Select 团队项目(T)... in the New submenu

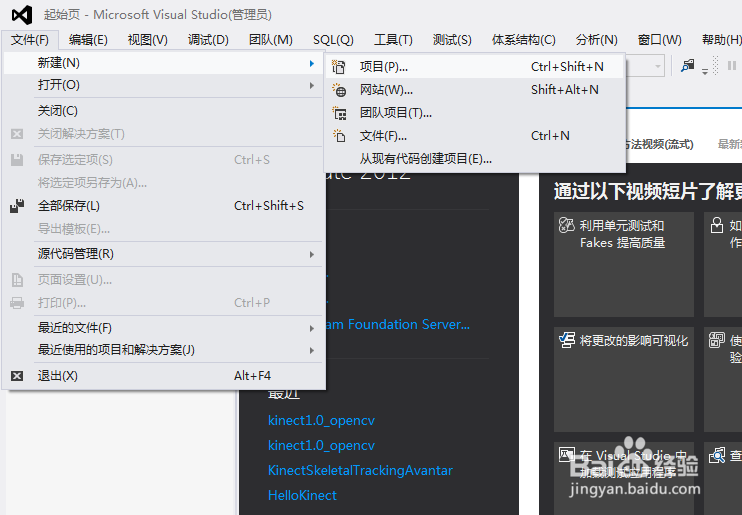(x=475, y=113)
